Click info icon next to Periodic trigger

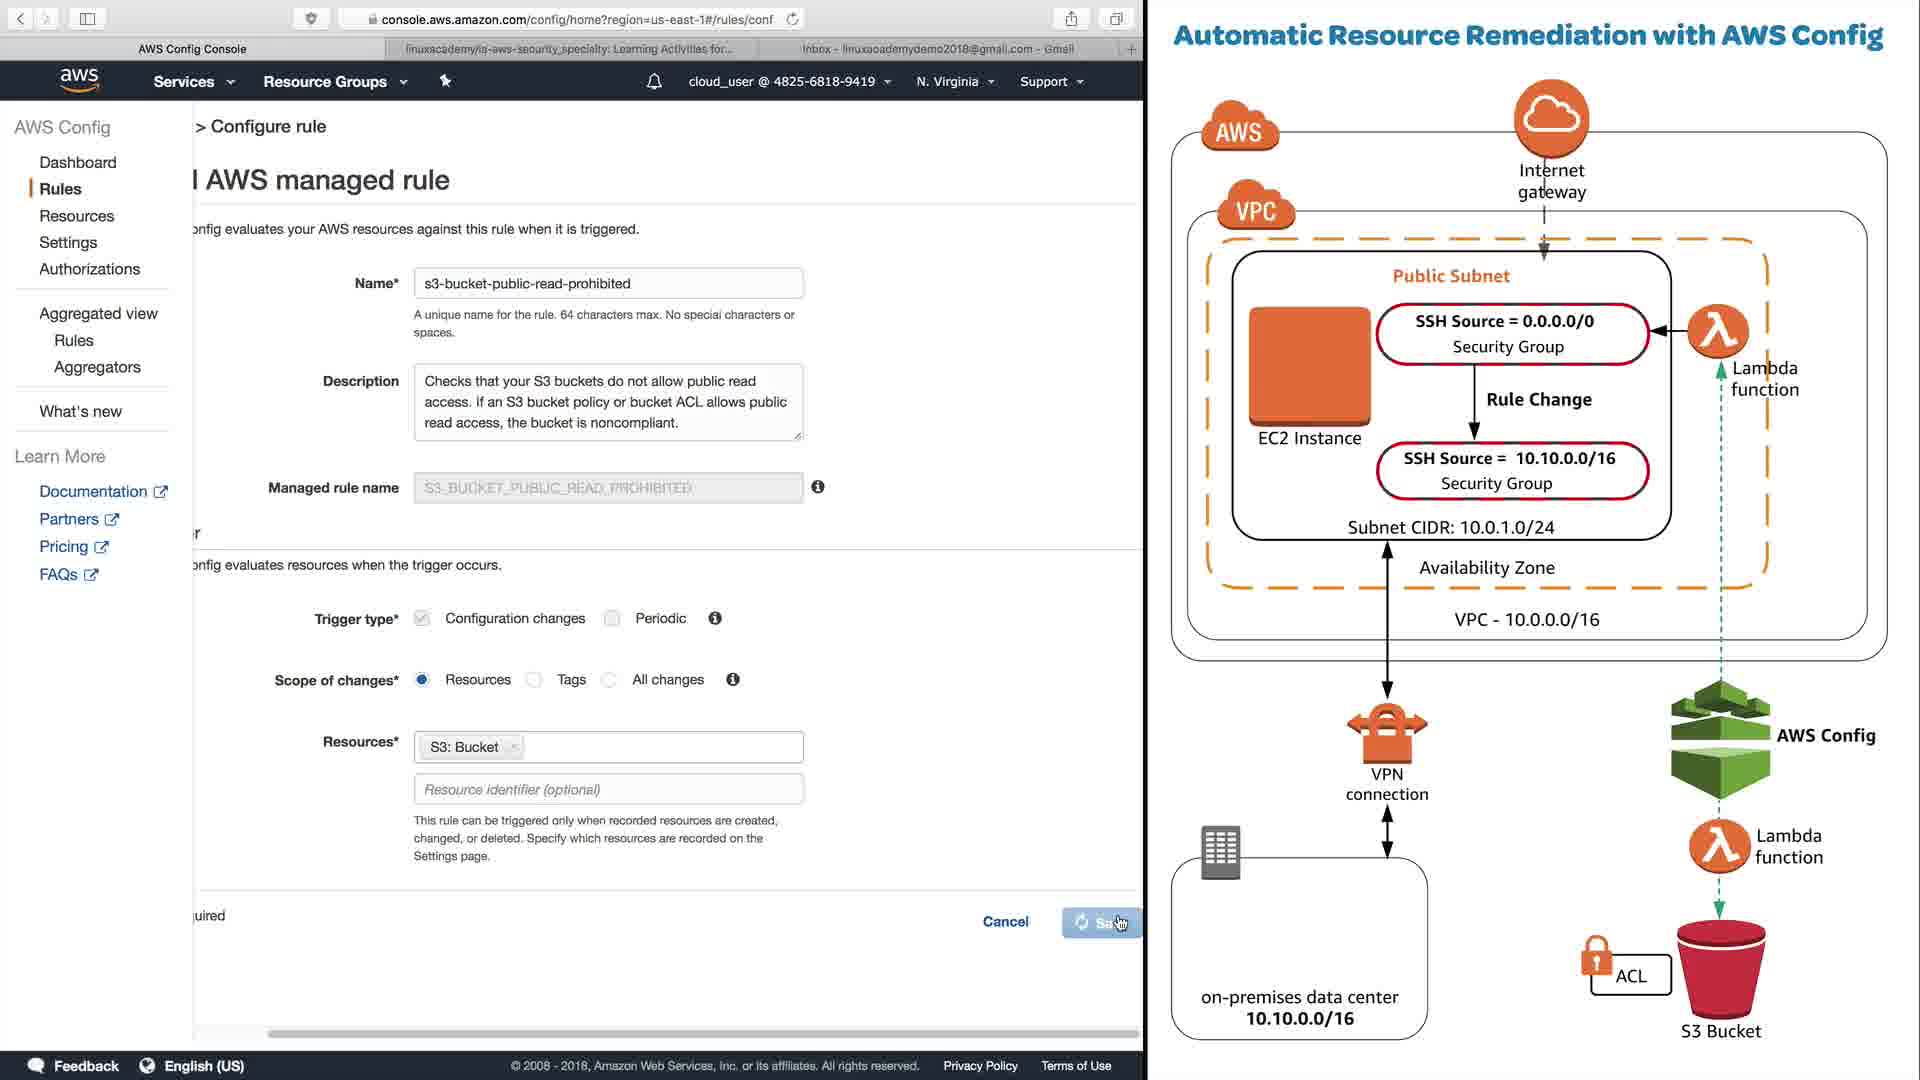715,618
